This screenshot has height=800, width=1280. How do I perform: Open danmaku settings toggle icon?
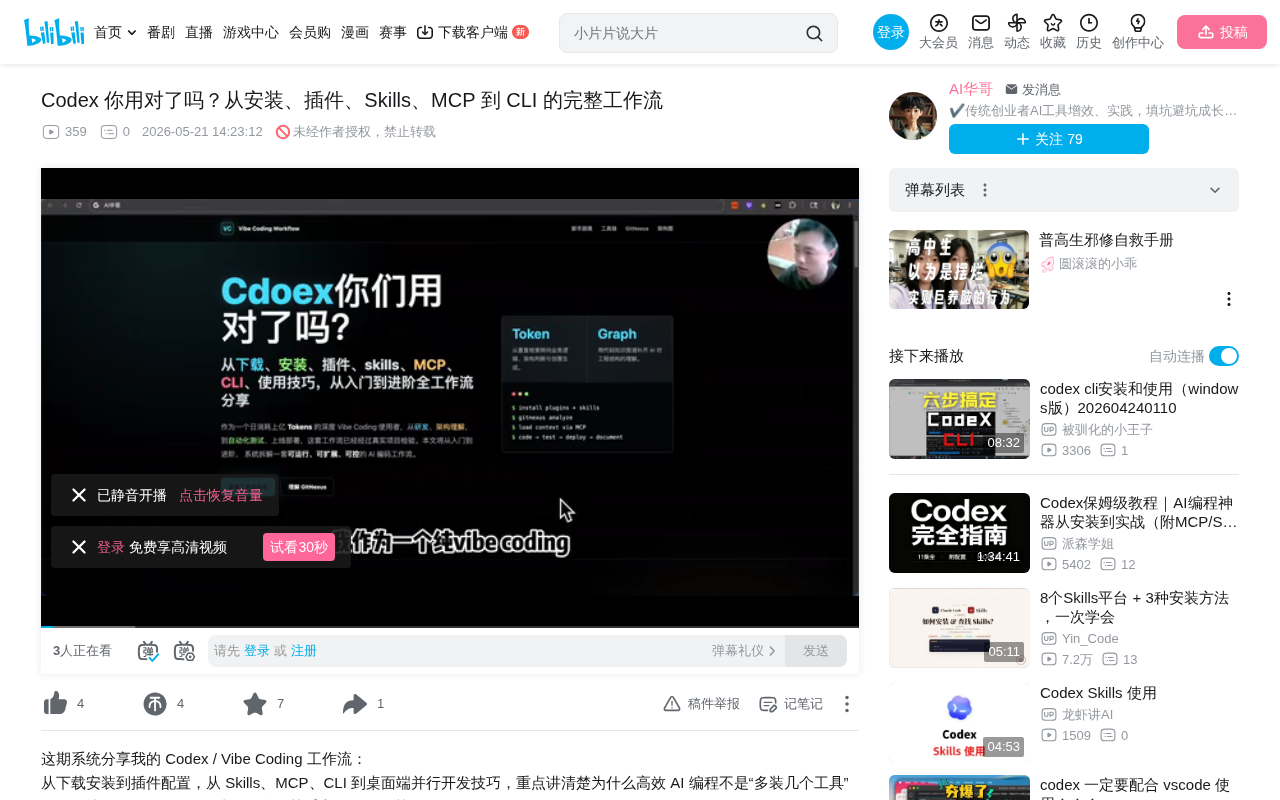point(184,651)
